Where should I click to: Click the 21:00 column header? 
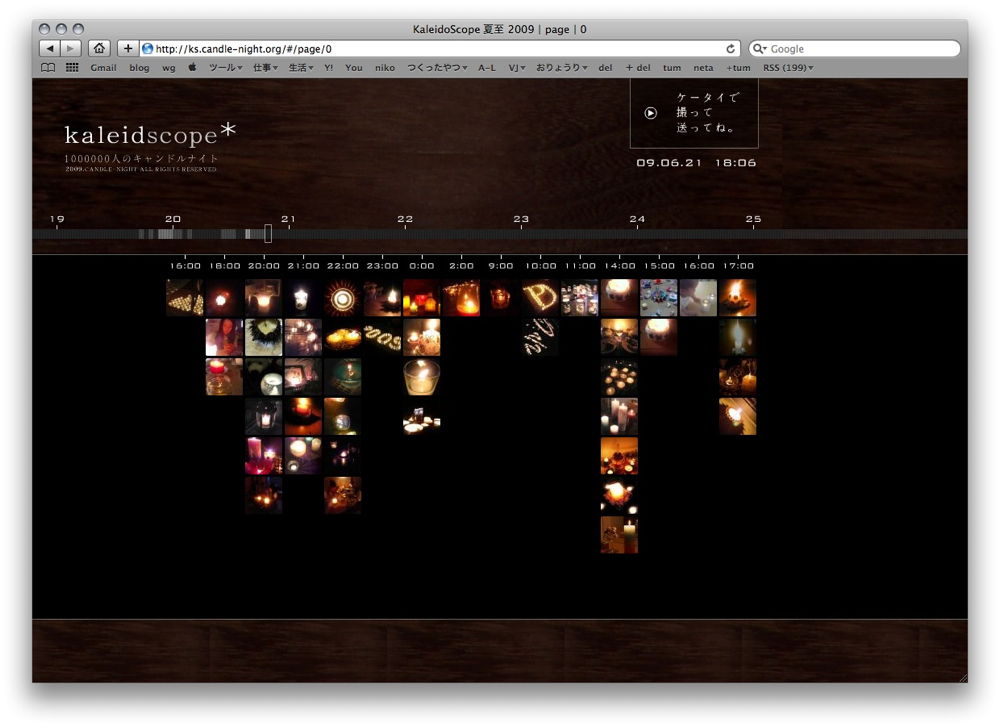click(x=304, y=266)
